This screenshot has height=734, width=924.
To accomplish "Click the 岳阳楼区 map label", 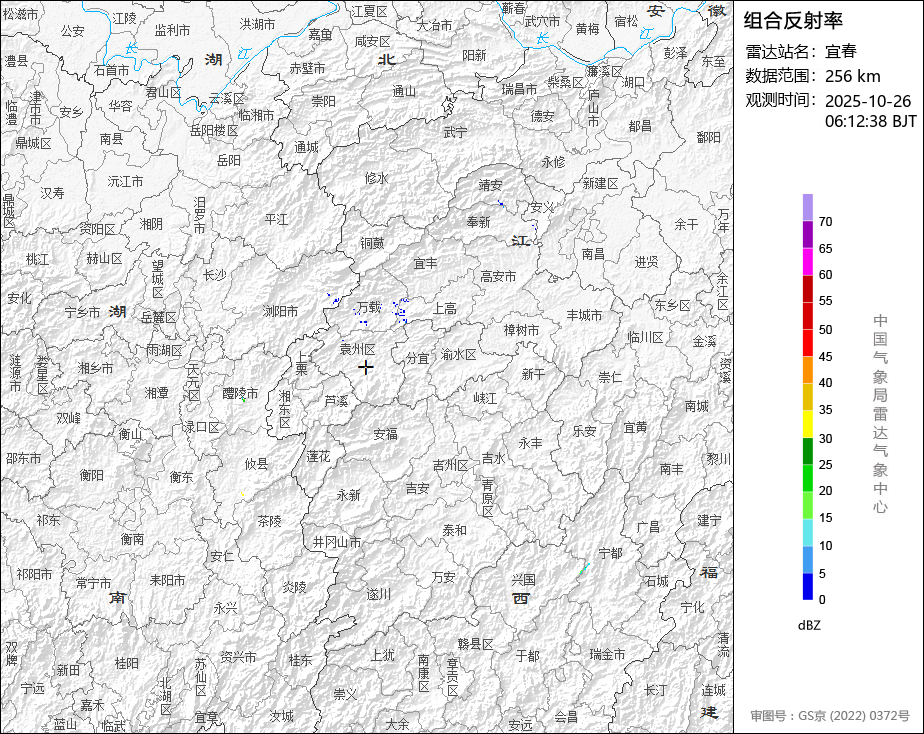I will (x=214, y=130).
